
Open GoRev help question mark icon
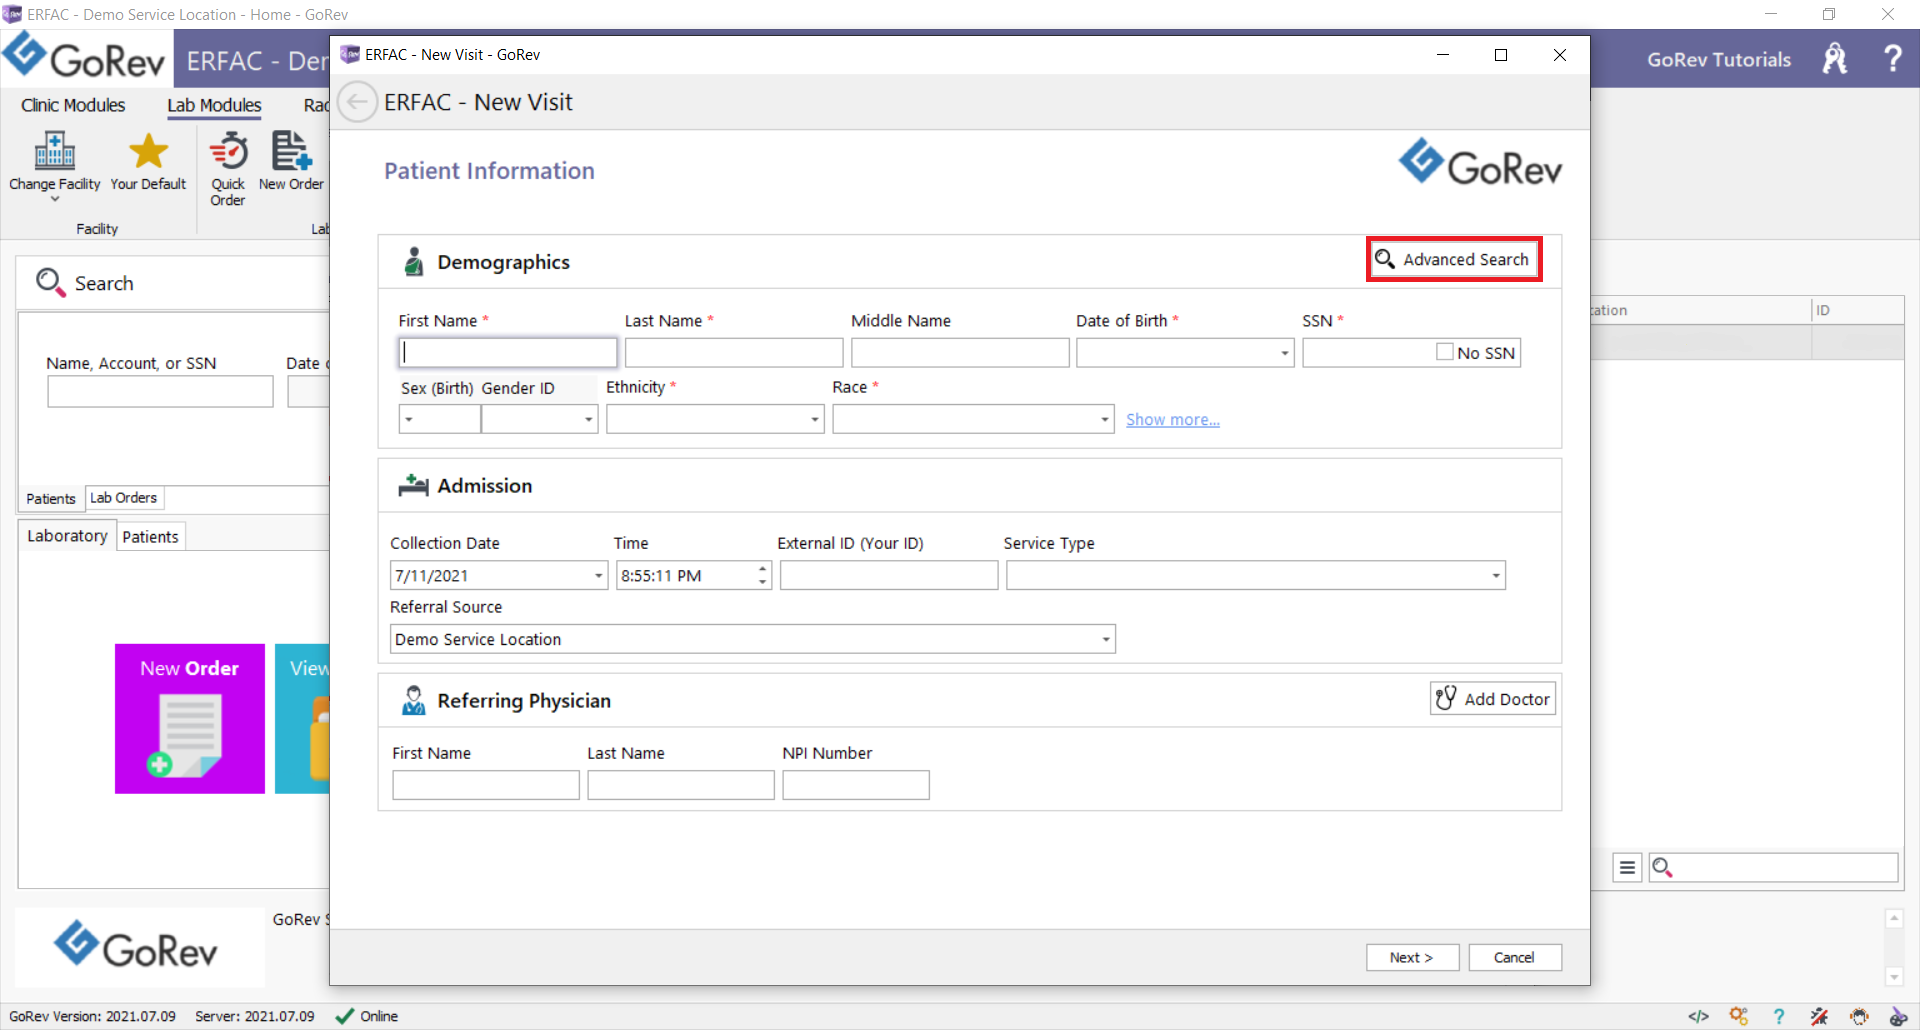click(x=1892, y=58)
